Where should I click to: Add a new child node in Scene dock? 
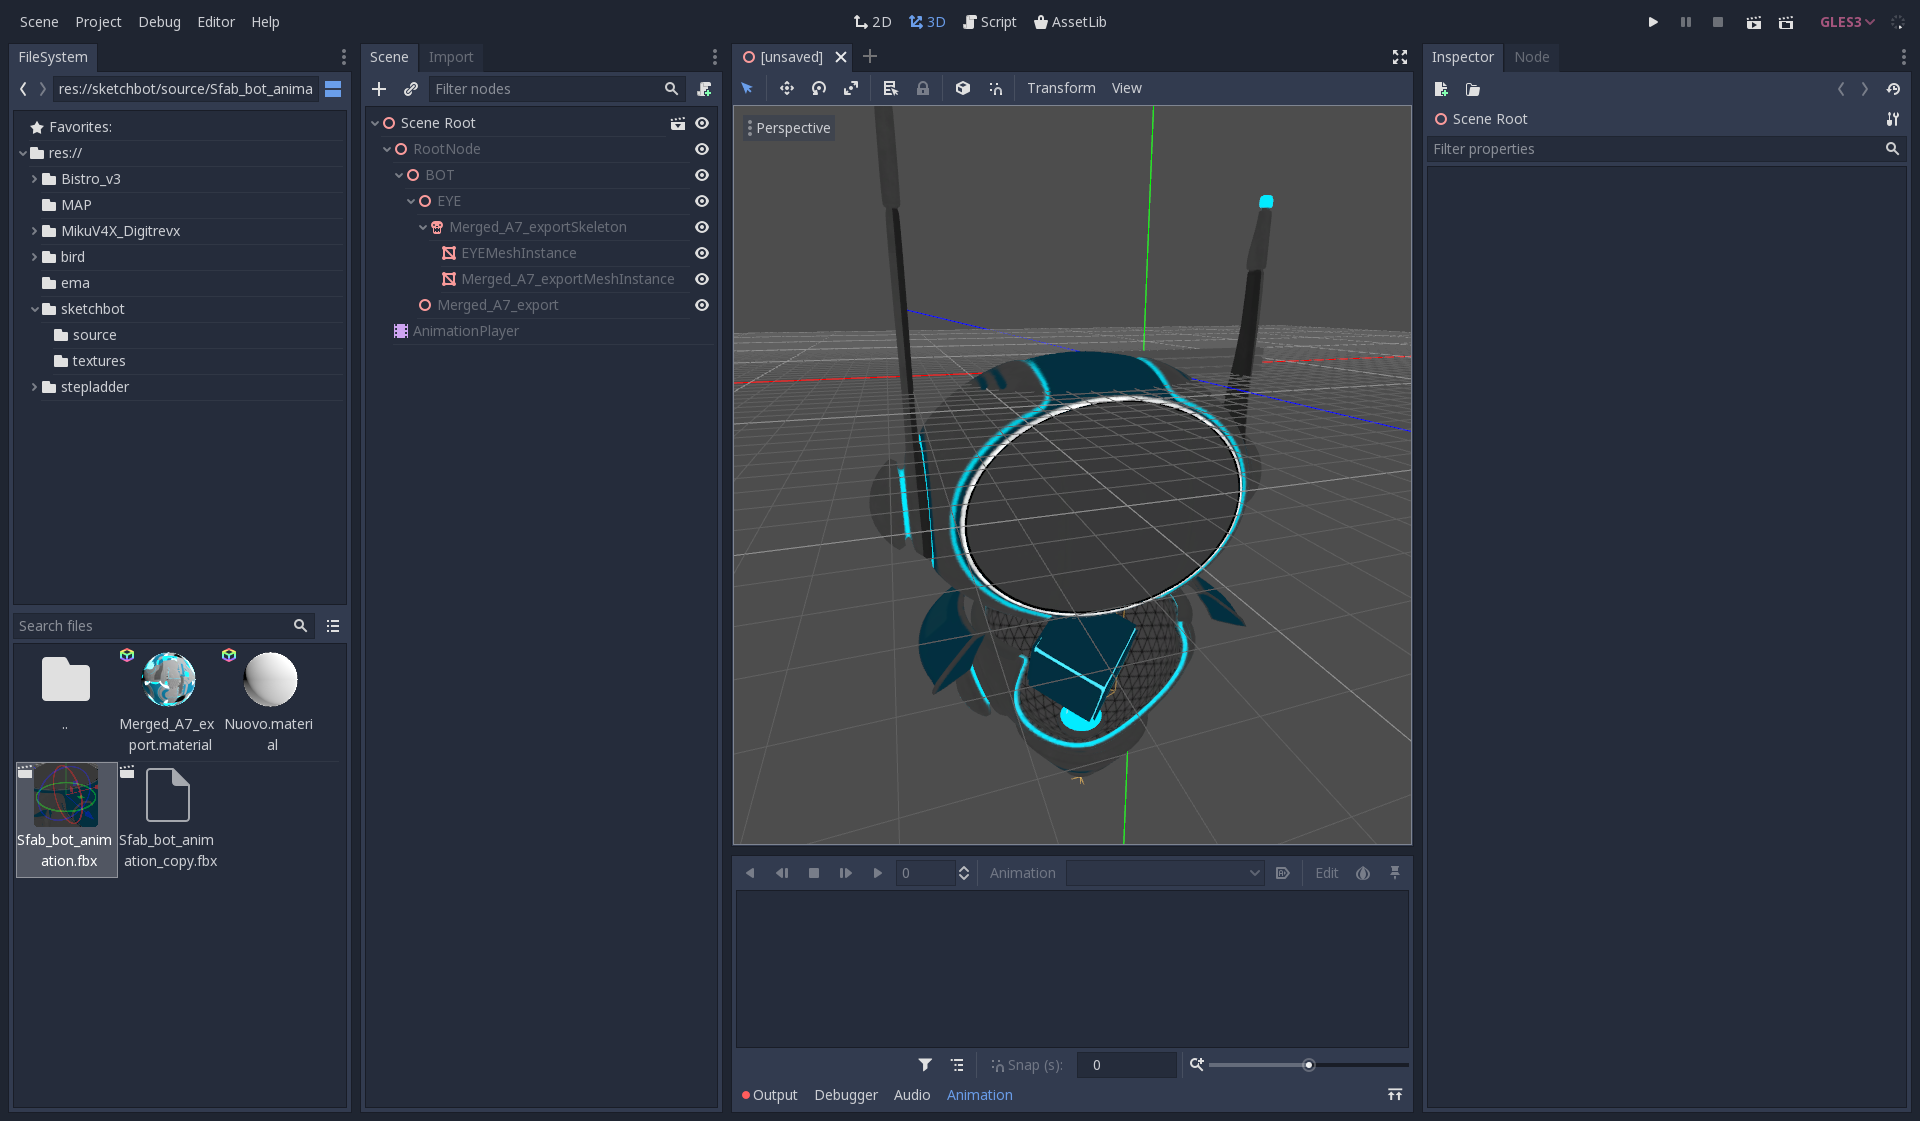(379, 89)
